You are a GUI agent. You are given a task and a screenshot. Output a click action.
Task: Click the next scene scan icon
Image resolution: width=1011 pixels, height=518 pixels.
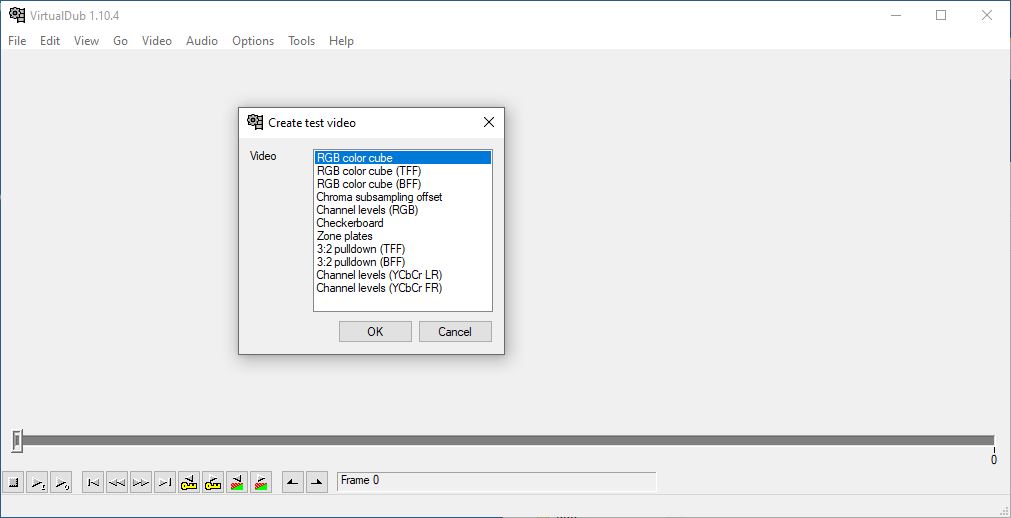pyautogui.click(x=260, y=482)
